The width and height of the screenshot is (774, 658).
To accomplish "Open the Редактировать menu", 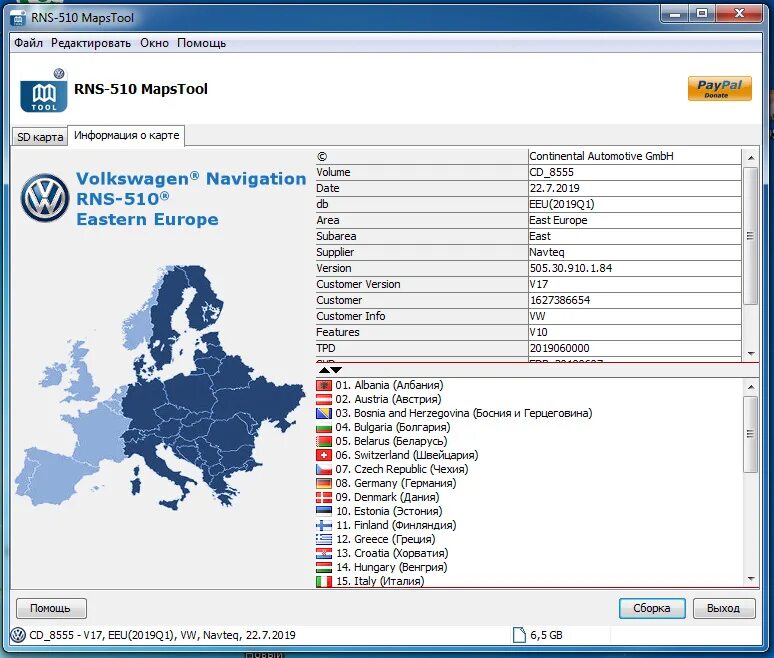I will tap(91, 43).
